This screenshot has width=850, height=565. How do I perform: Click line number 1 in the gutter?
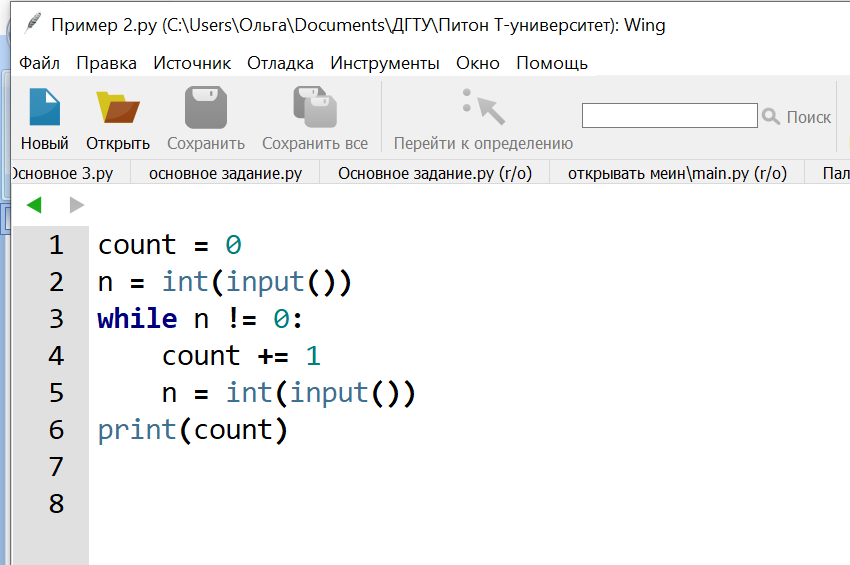(56, 245)
